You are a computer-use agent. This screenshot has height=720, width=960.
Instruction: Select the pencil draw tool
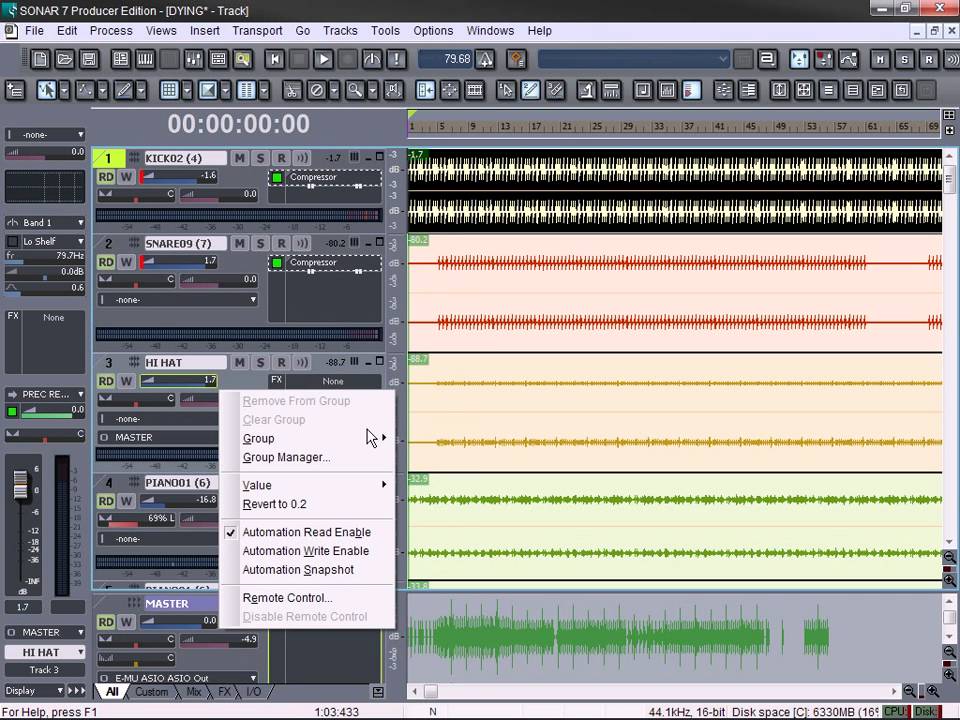pyautogui.click(x=124, y=91)
